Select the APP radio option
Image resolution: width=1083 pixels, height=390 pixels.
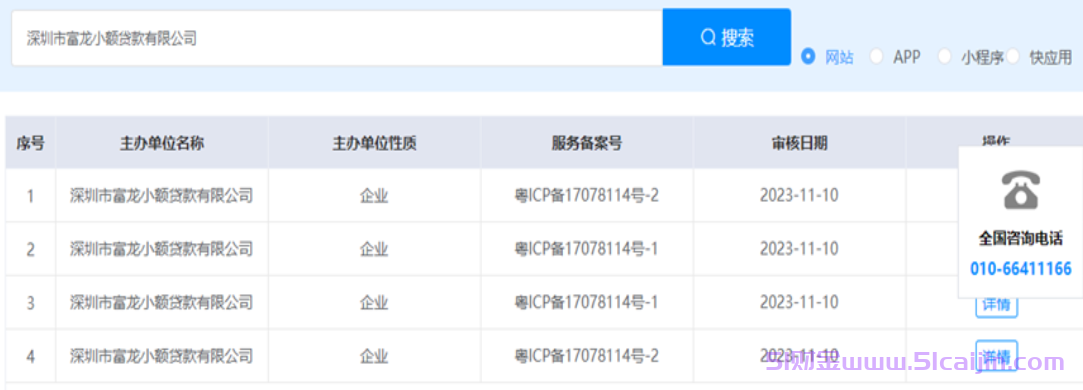point(876,57)
